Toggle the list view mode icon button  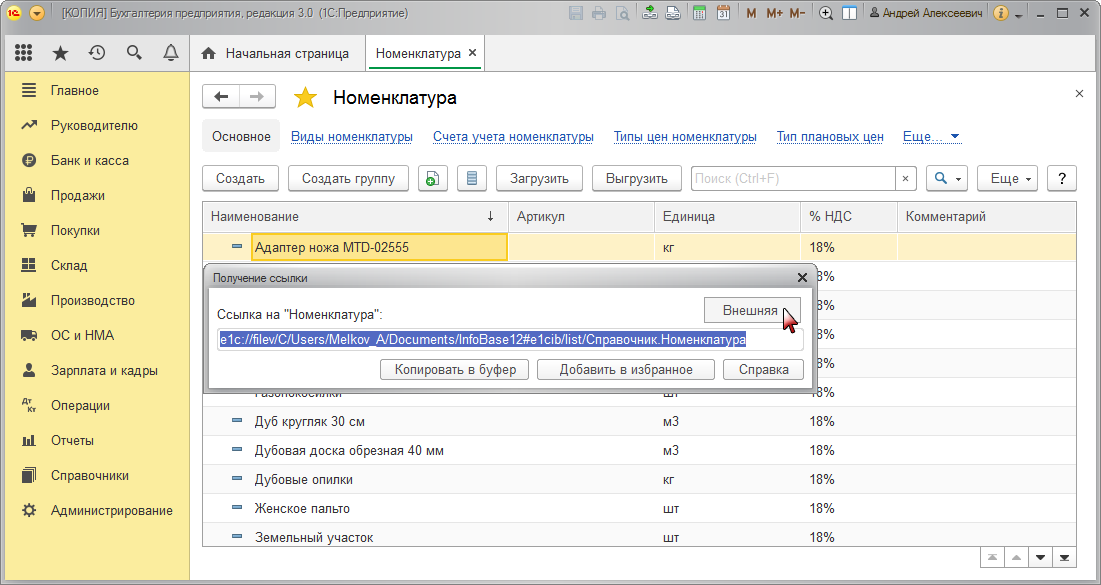click(x=472, y=178)
